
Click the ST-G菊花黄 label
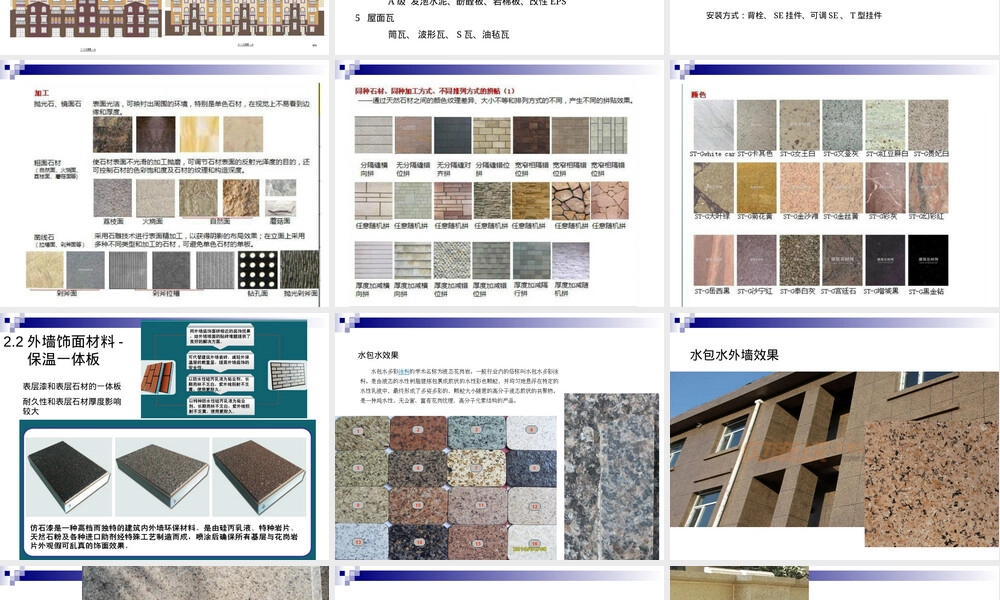(x=755, y=217)
